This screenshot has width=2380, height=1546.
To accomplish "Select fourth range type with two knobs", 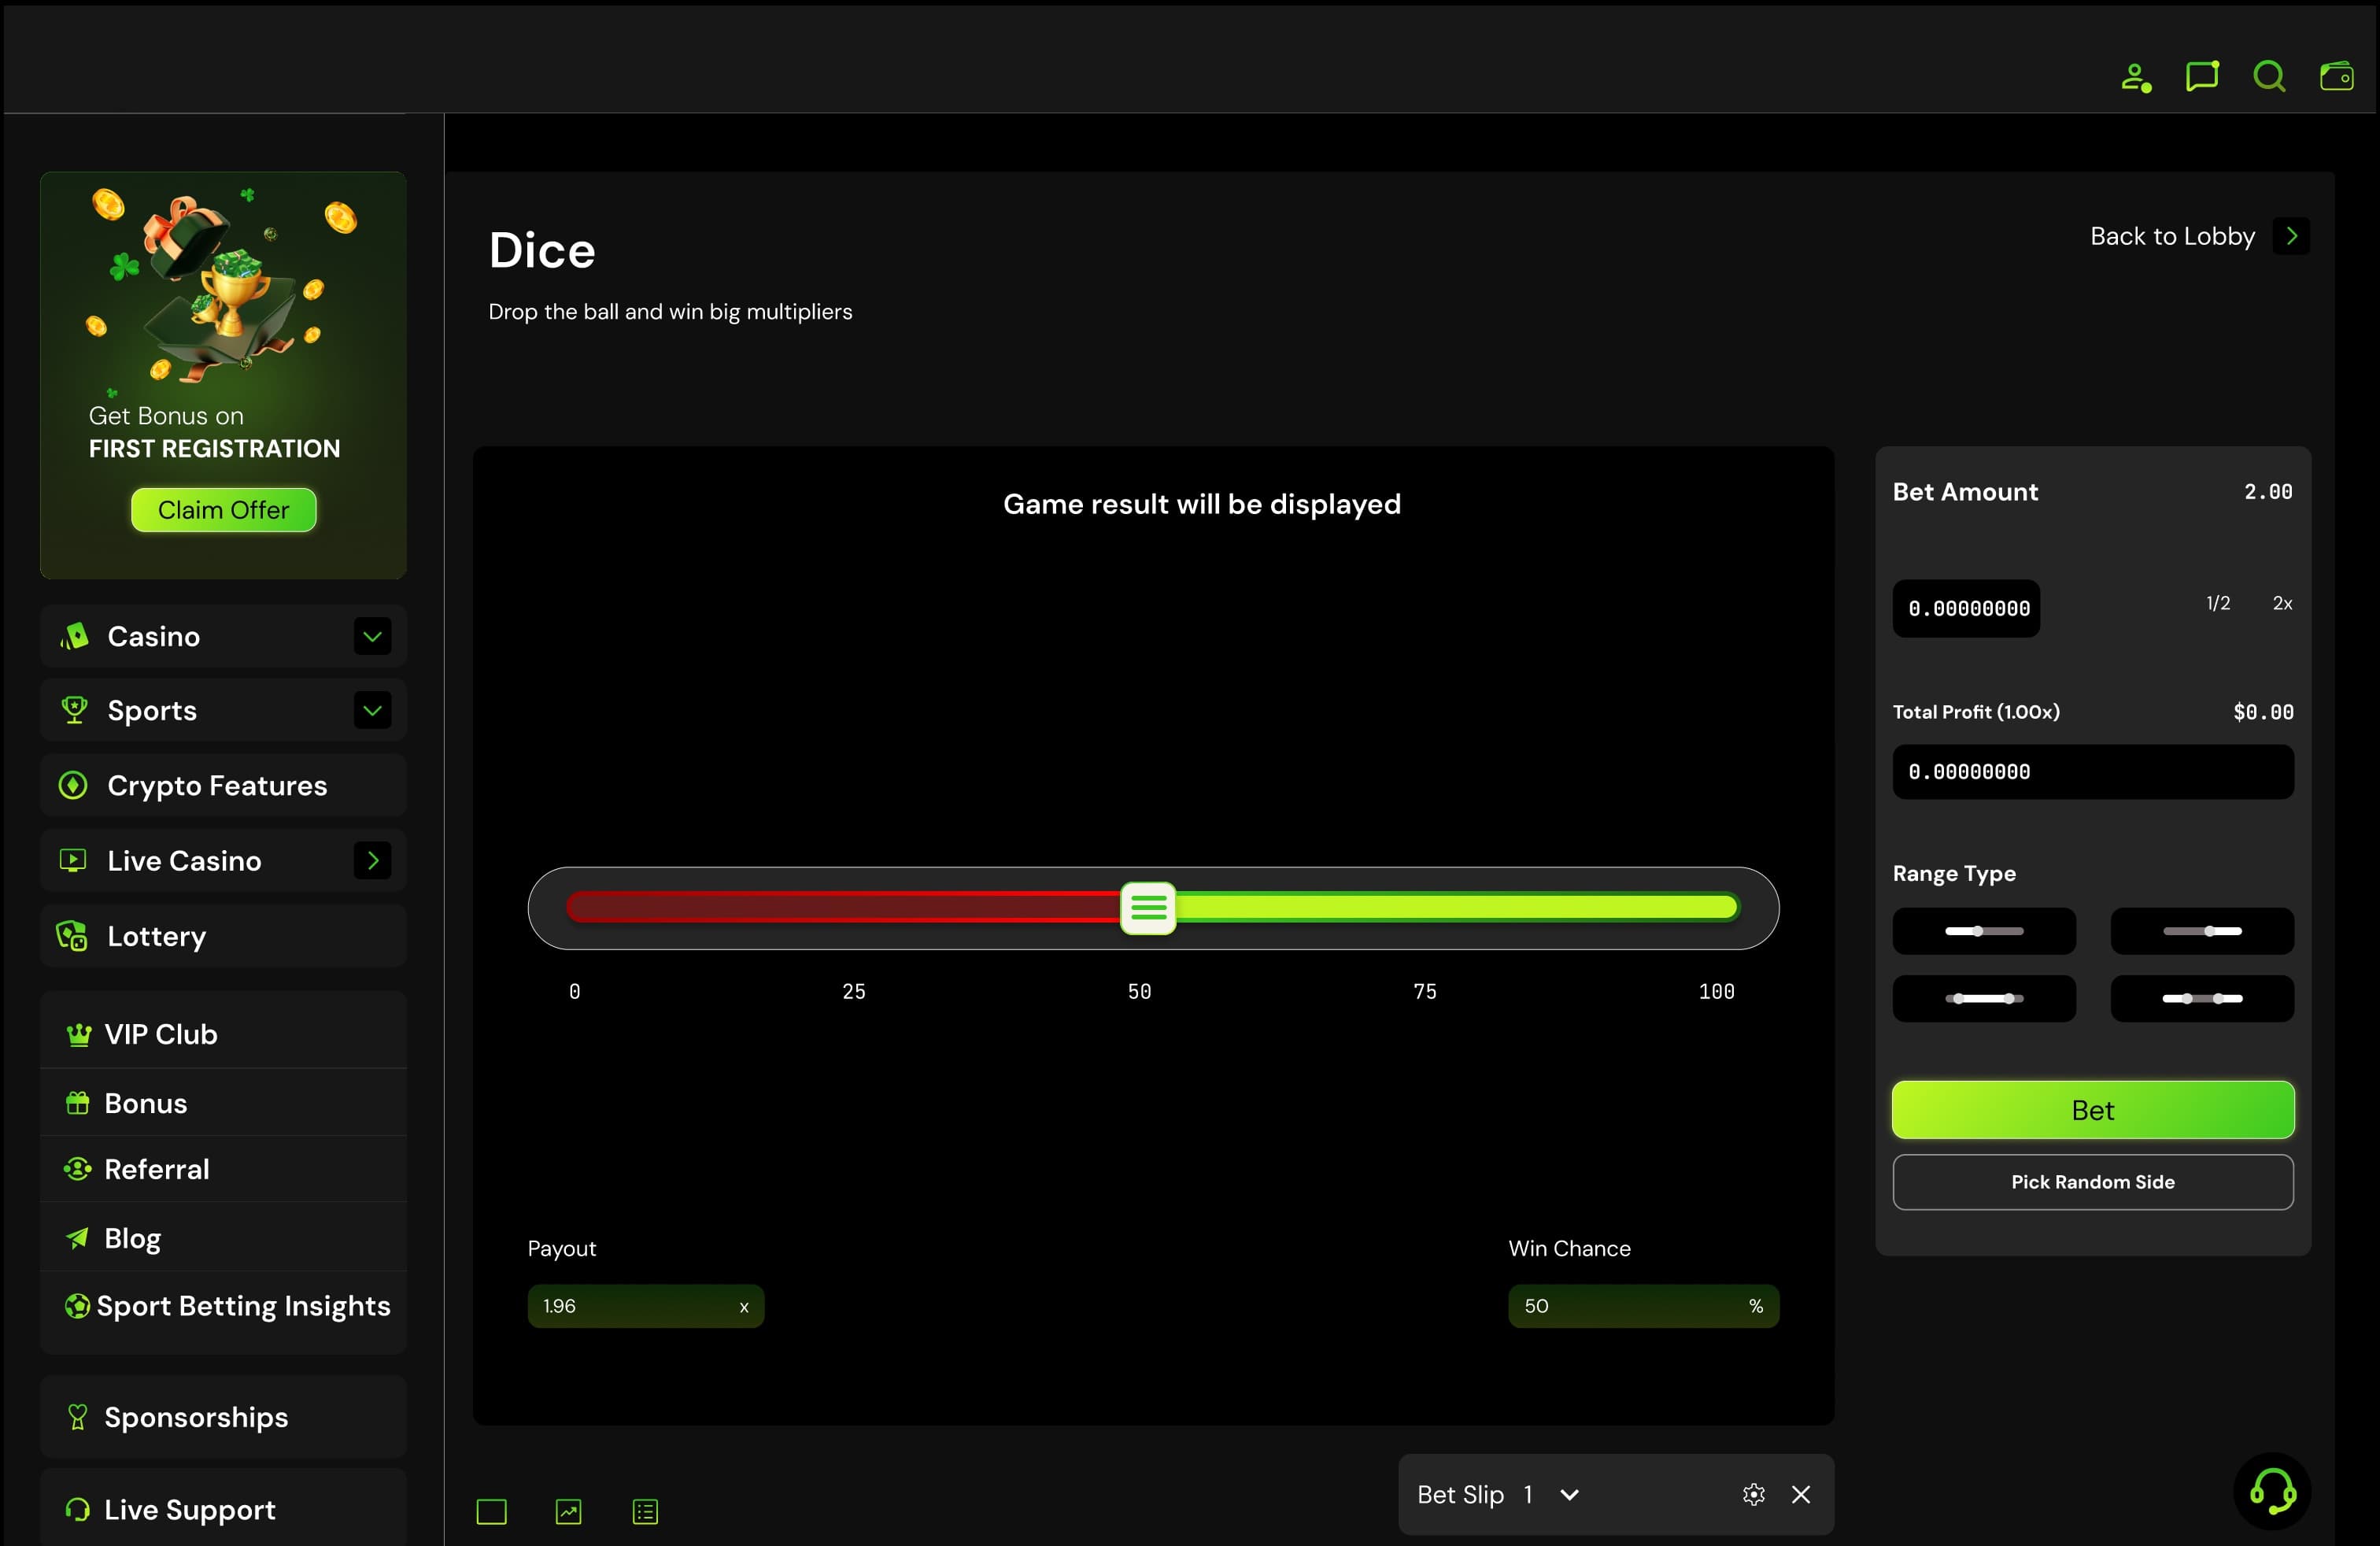I will coord(2202,998).
